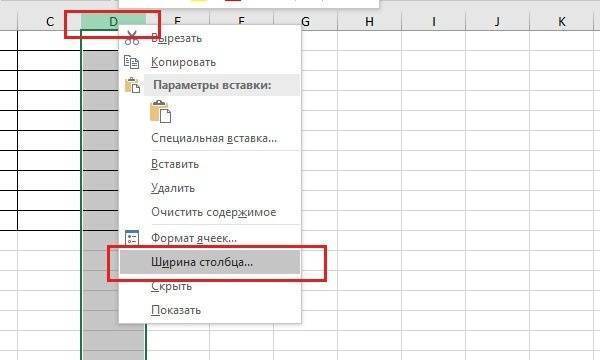600x360 pixels.
Task: Select Удалить to delete the column
Action: pyautogui.click(x=210, y=188)
